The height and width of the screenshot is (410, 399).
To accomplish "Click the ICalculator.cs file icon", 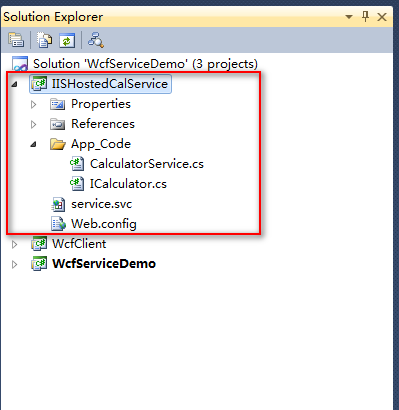I will click(77, 184).
